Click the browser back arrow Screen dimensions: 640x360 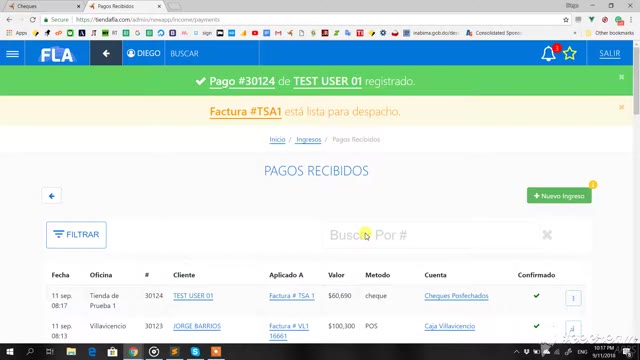pyautogui.click(x=9, y=20)
